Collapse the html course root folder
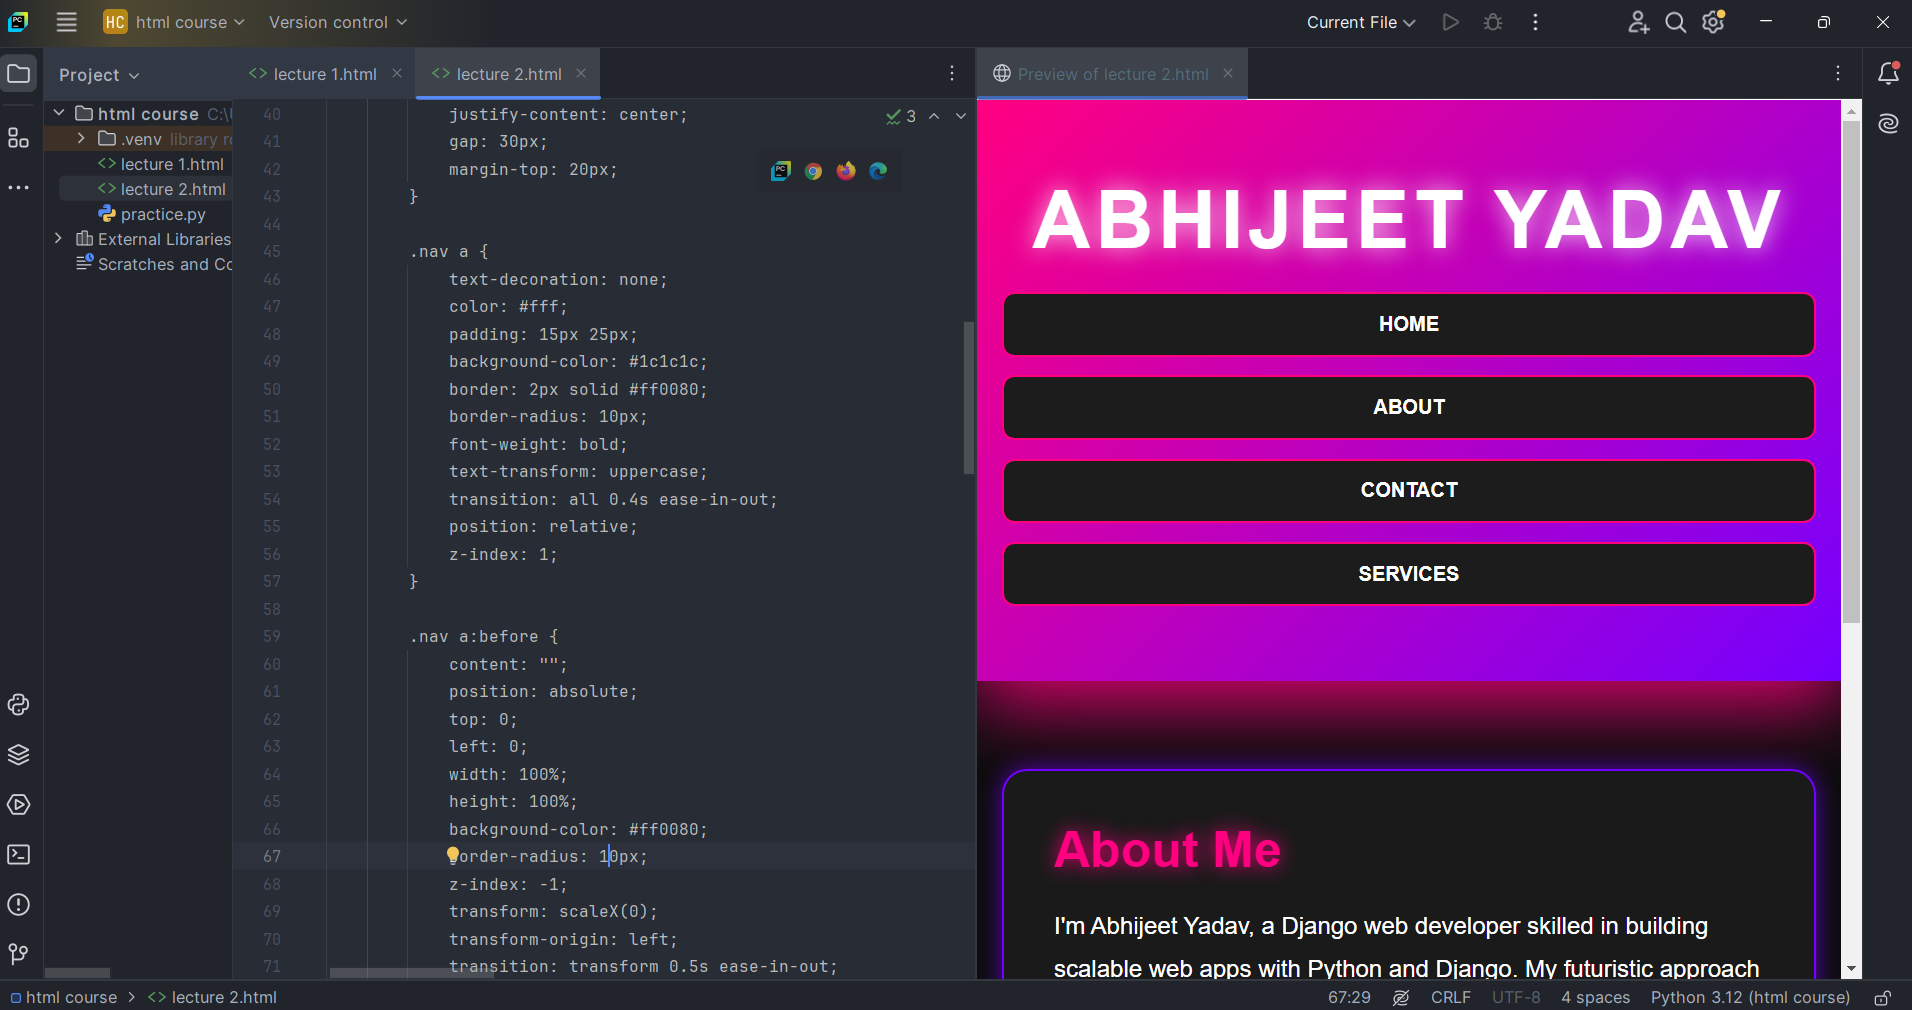 pos(59,113)
